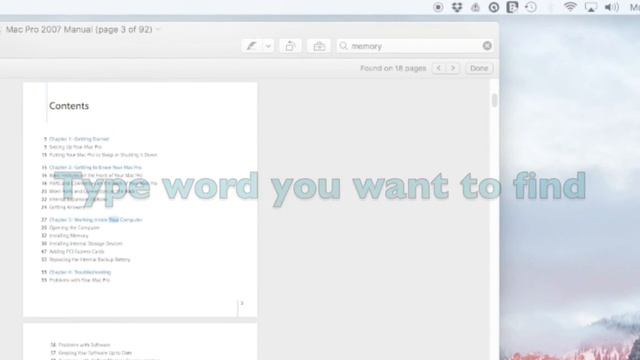The image size is (640, 360).
Task: Click the Done button in the find bar
Action: [x=479, y=68]
